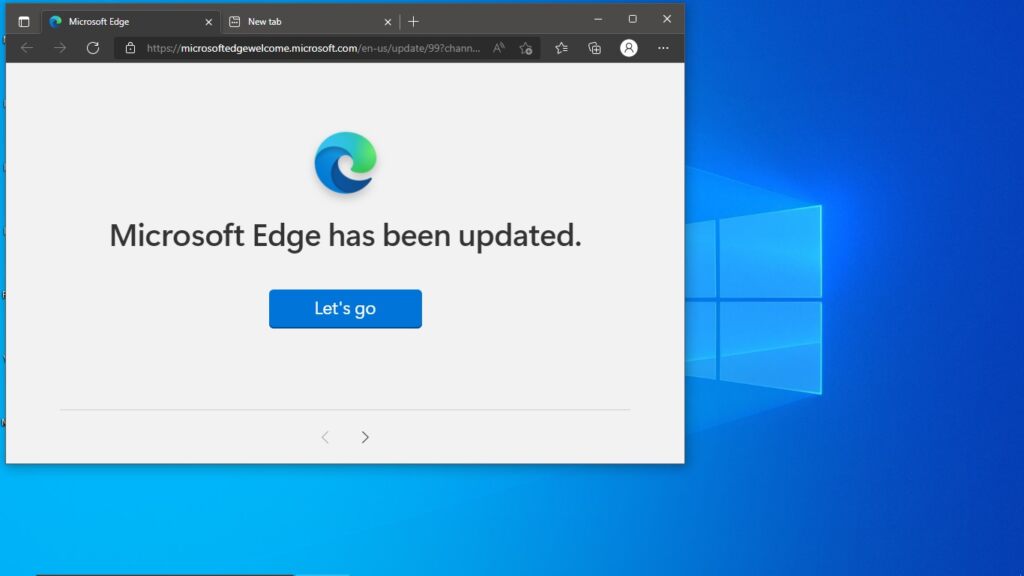Open Settings and more menu
1024x576 pixels.
[663, 48]
